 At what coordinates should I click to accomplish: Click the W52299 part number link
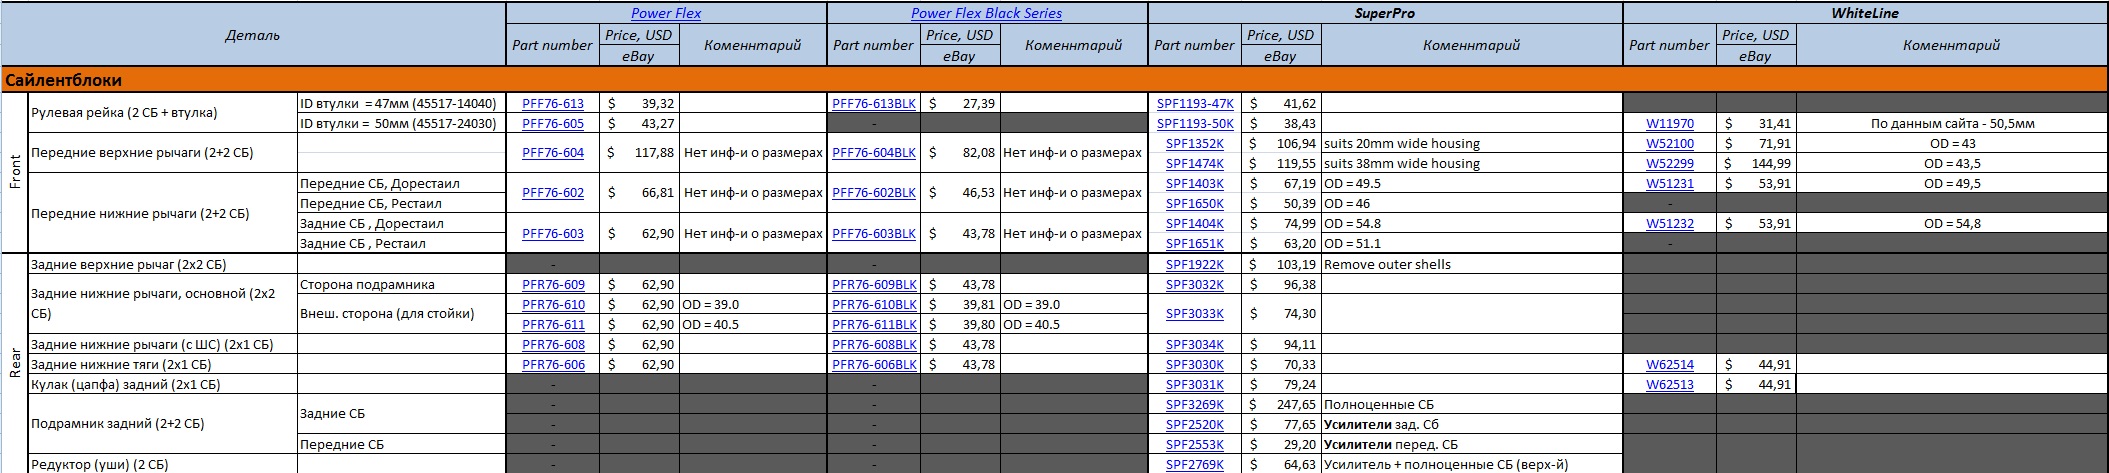pyautogui.click(x=1669, y=164)
